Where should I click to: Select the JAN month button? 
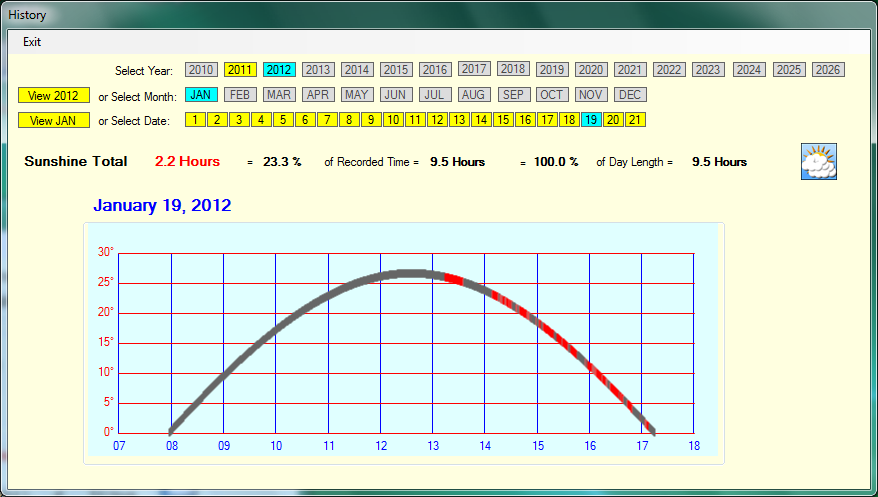[201, 95]
